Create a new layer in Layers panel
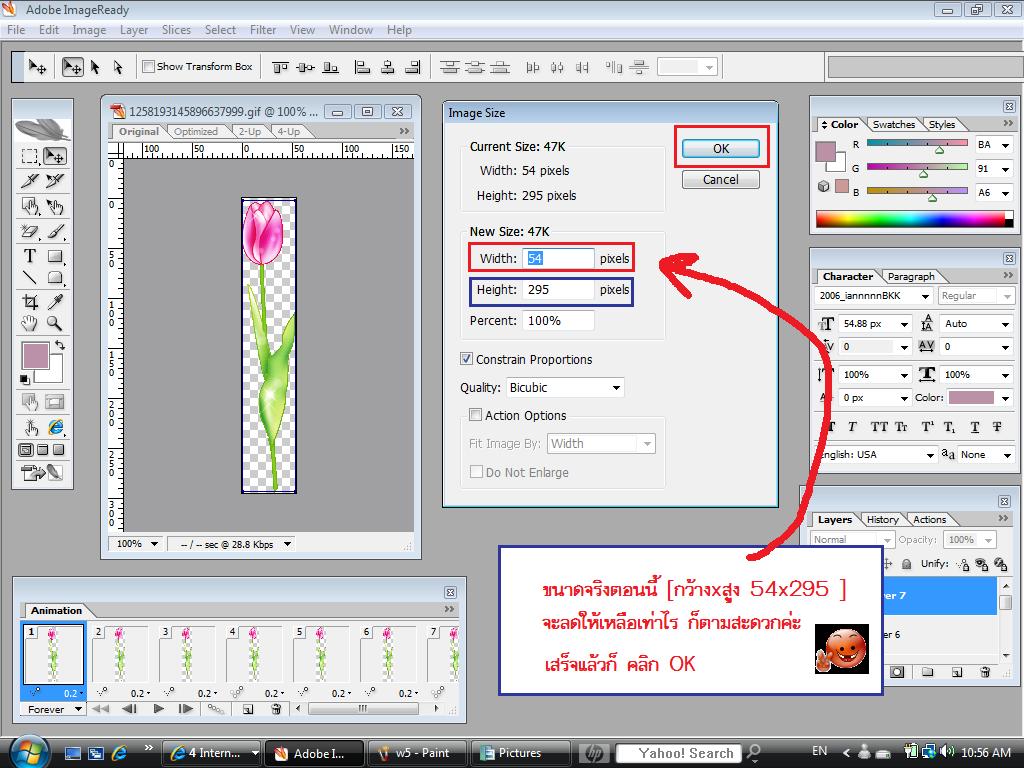Image resolution: width=1024 pixels, height=768 pixels. (x=957, y=672)
